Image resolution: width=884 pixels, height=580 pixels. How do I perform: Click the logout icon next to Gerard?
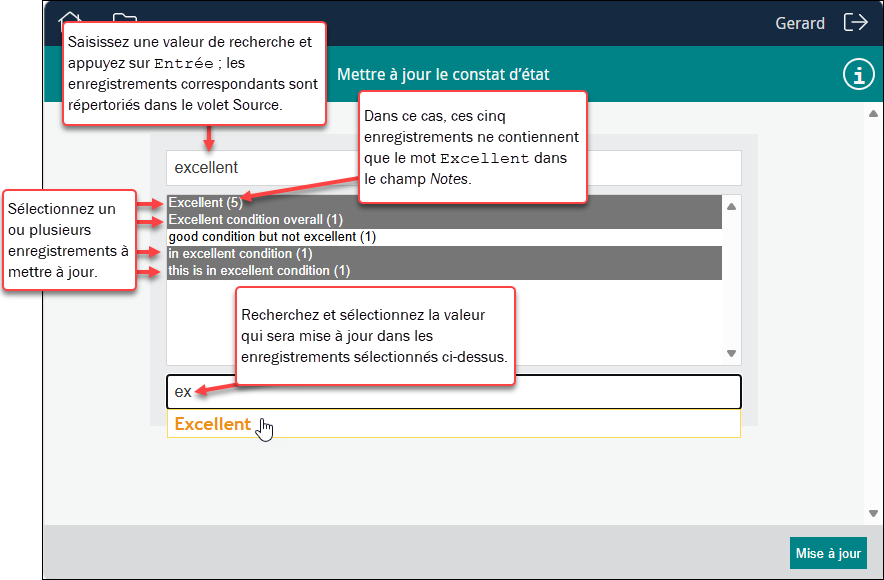pos(855,23)
